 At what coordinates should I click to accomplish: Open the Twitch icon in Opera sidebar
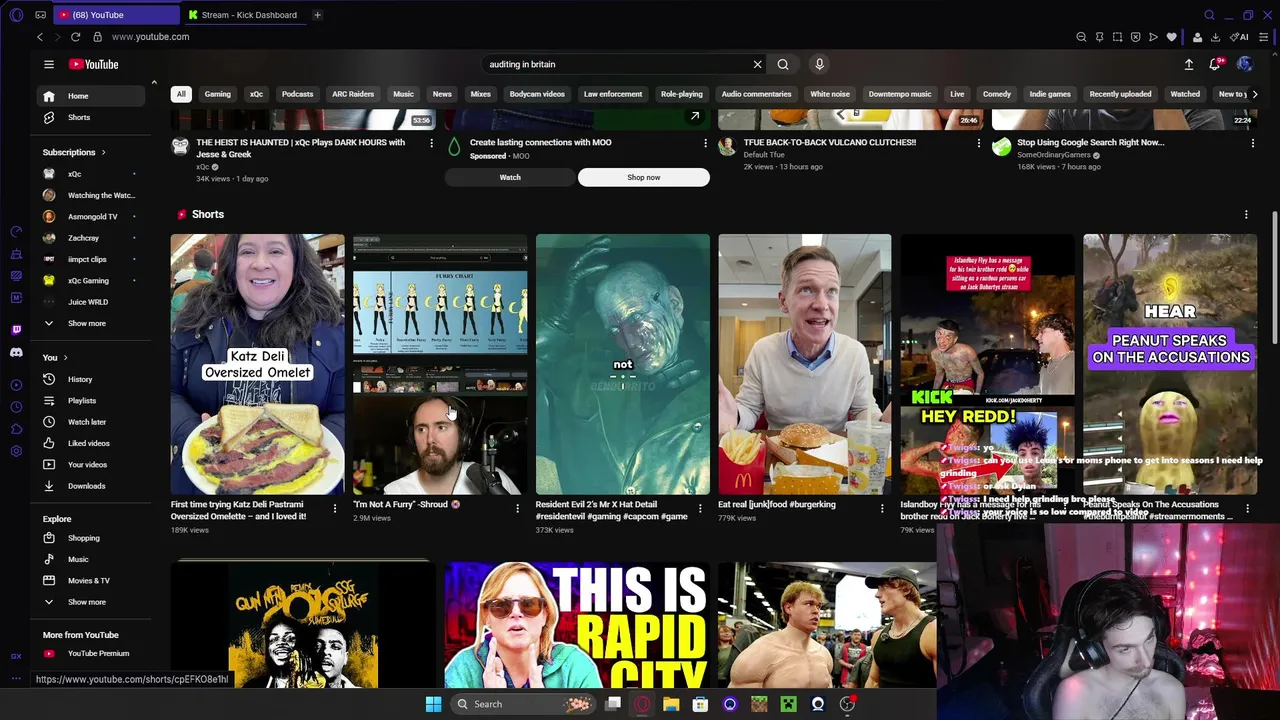16,329
